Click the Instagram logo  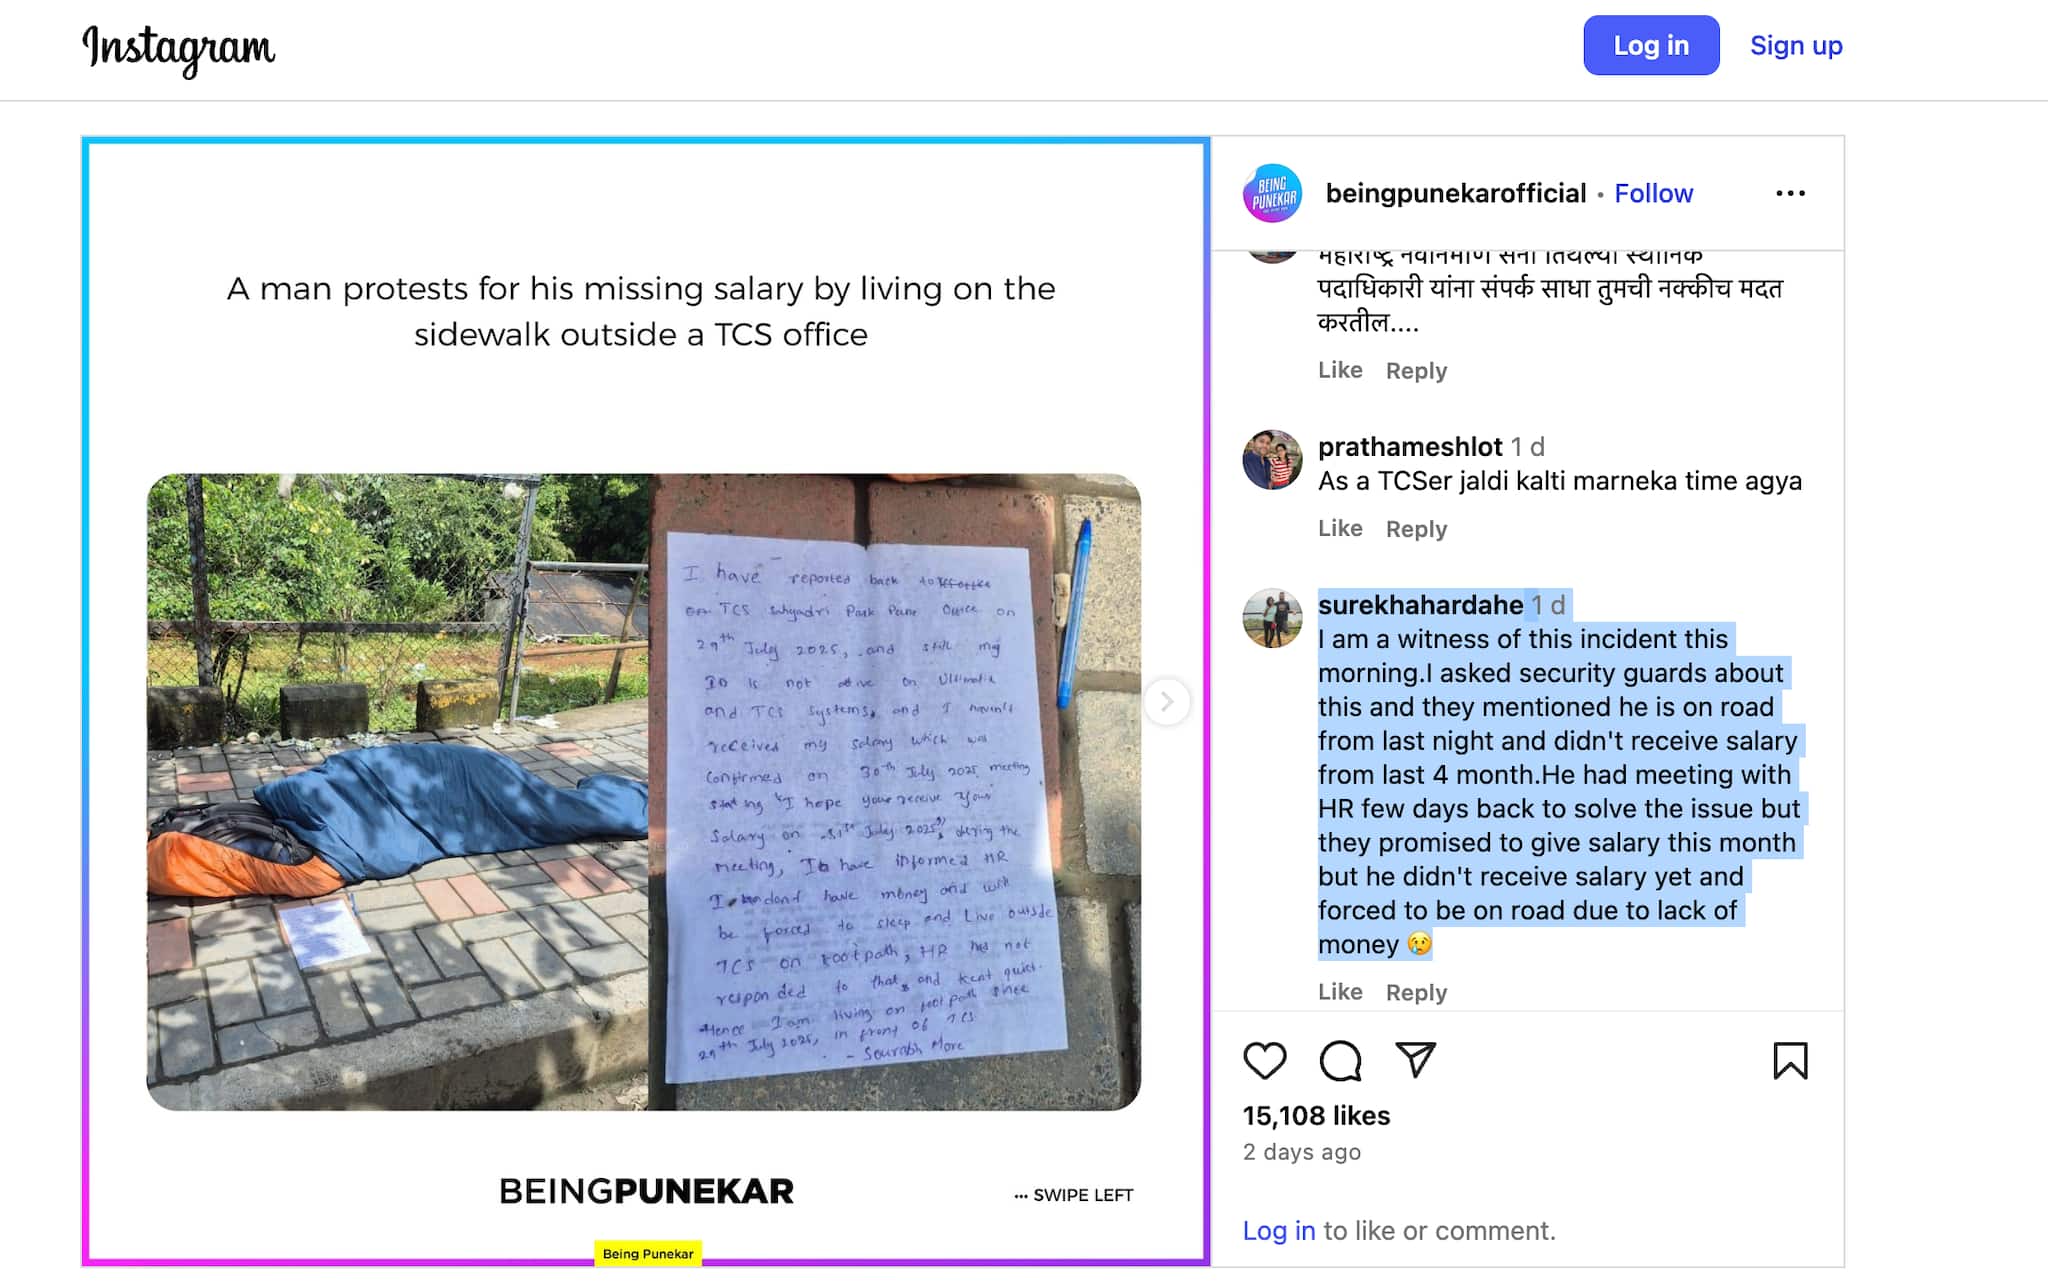click(x=179, y=48)
